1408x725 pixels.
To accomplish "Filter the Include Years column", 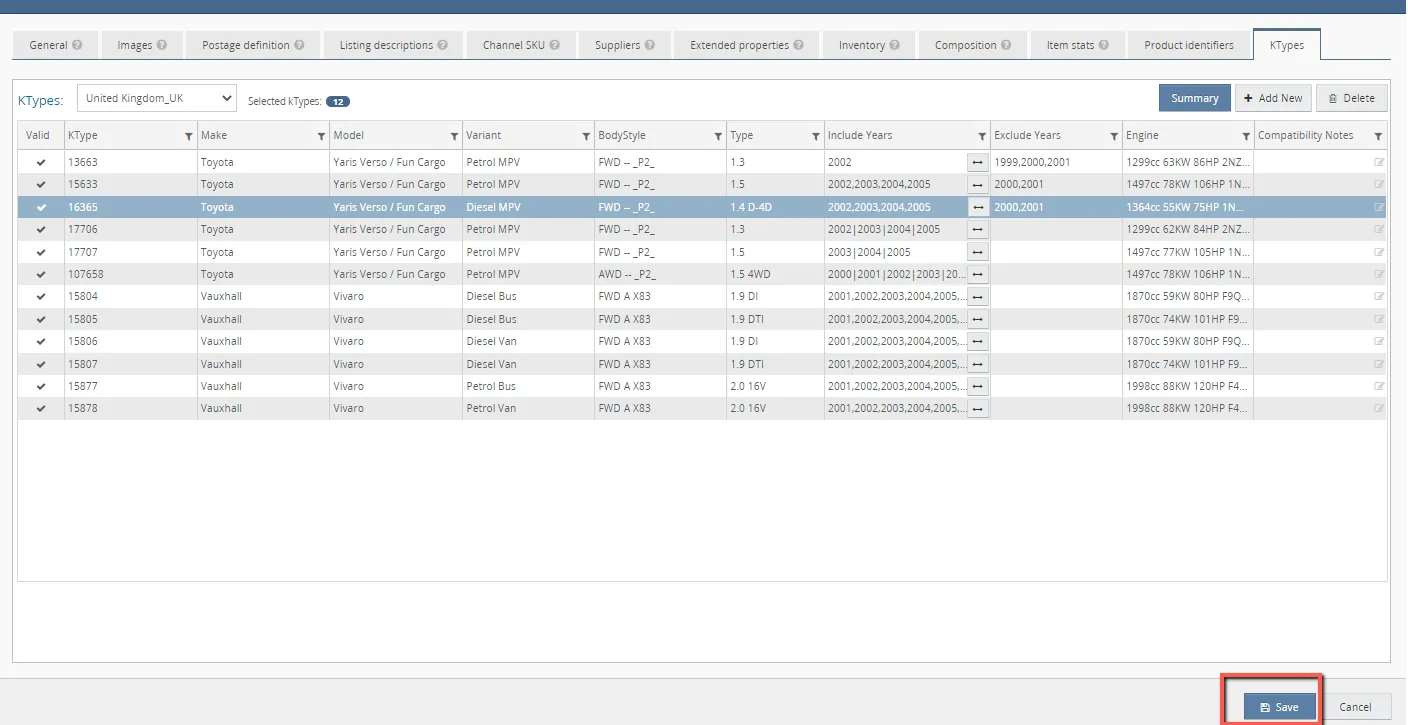I will click(982, 136).
